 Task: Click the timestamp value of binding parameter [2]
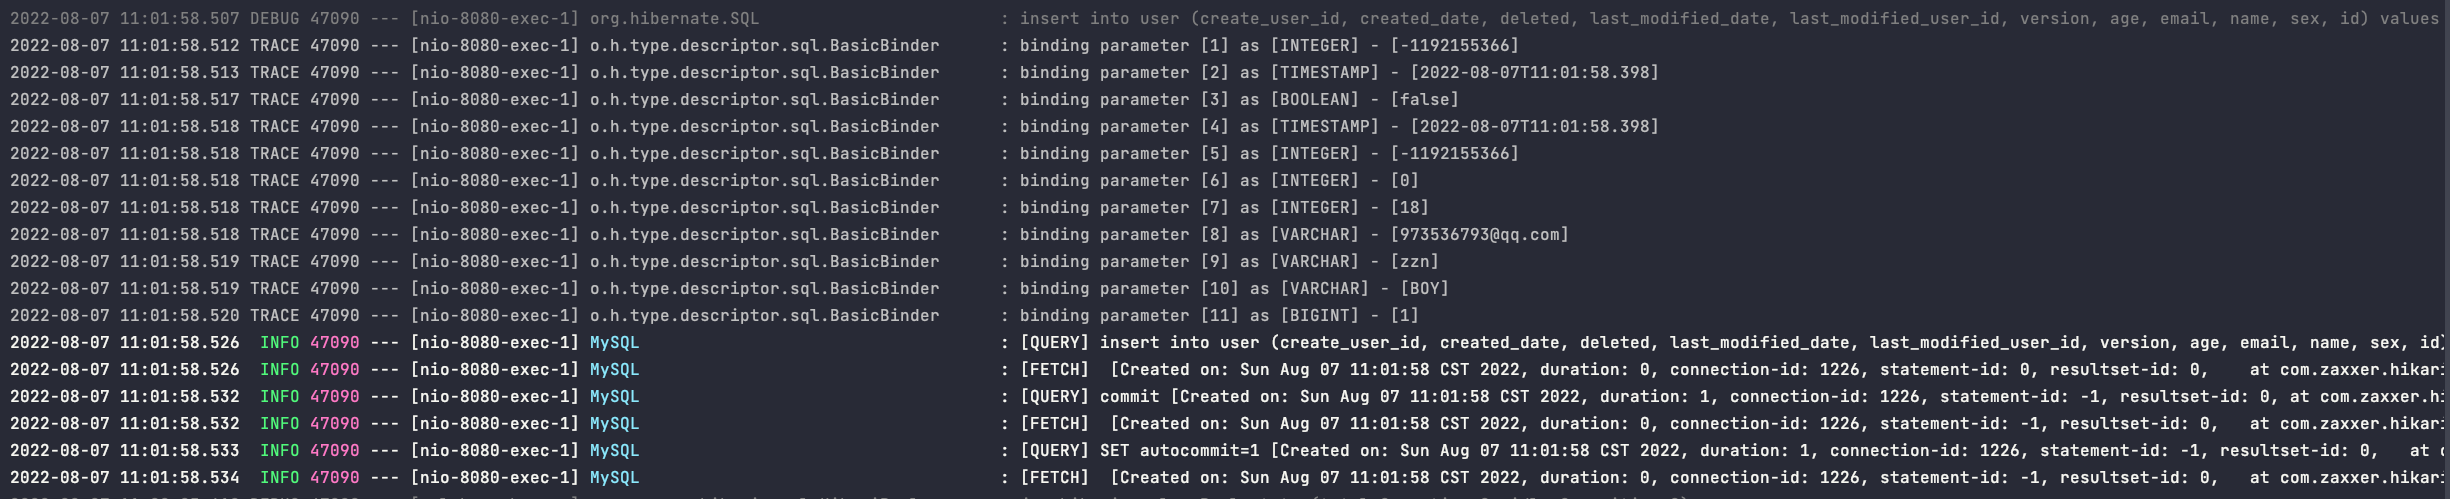[x=1534, y=72]
